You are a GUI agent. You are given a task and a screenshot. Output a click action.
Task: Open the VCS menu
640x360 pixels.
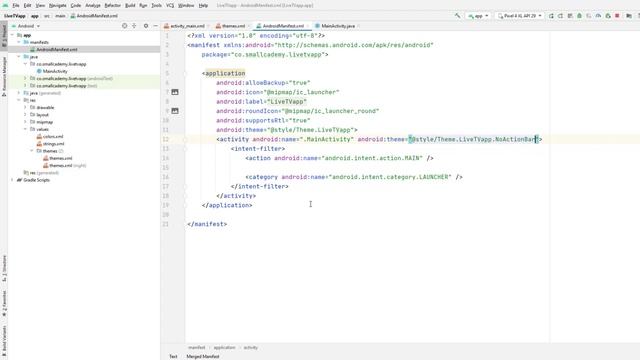[x=170, y=5]
